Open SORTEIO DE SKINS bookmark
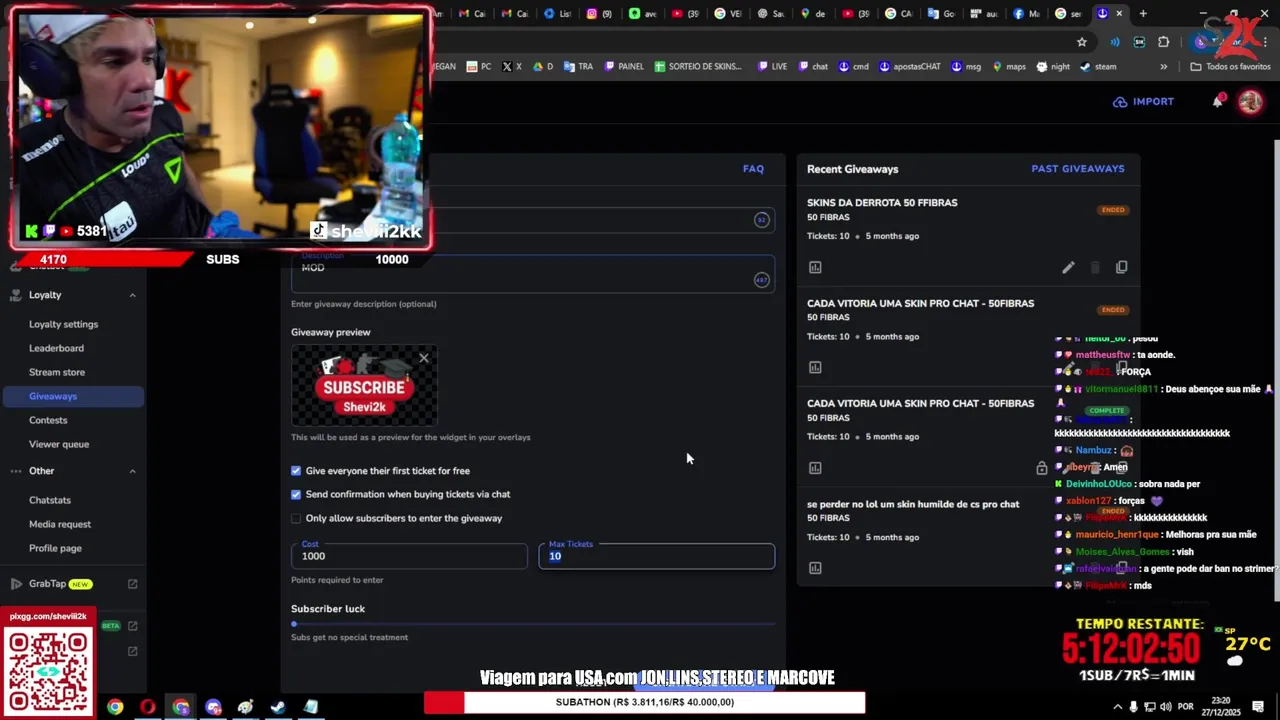The width and height of the screenshot is (1280, 720). coord(698,67)
